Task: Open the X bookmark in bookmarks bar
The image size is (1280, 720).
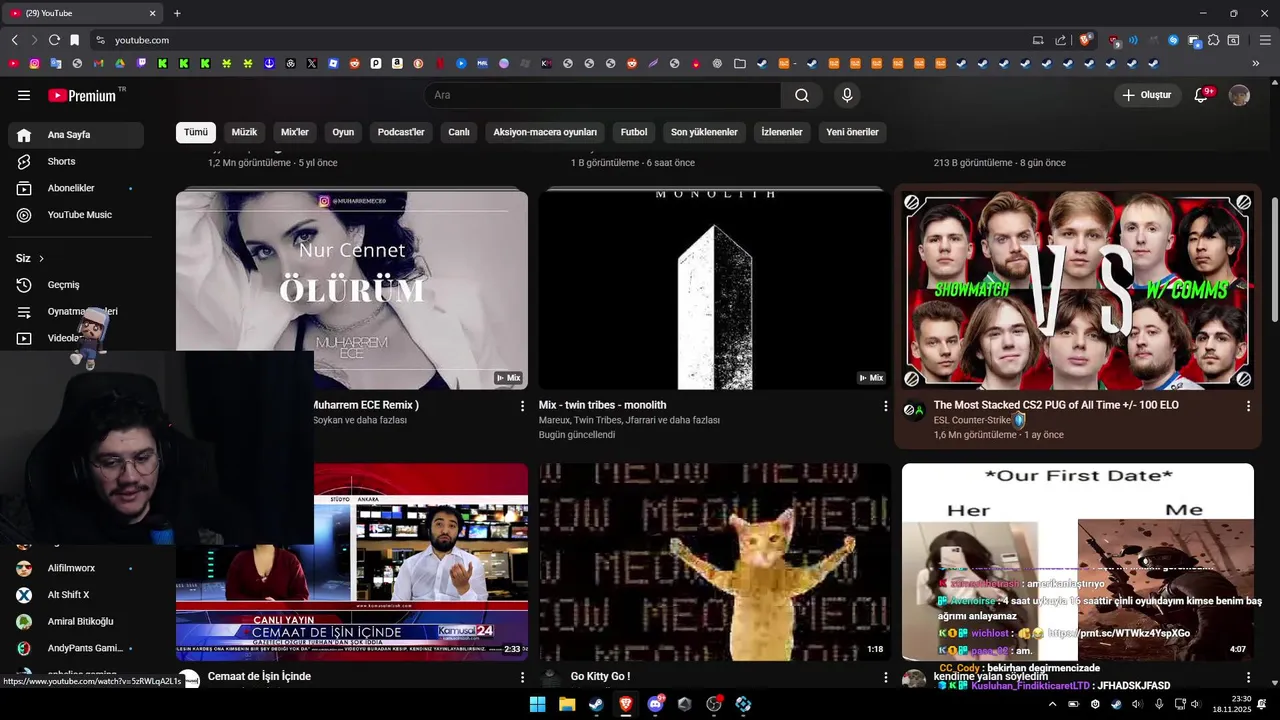Action: pos(312,63)
